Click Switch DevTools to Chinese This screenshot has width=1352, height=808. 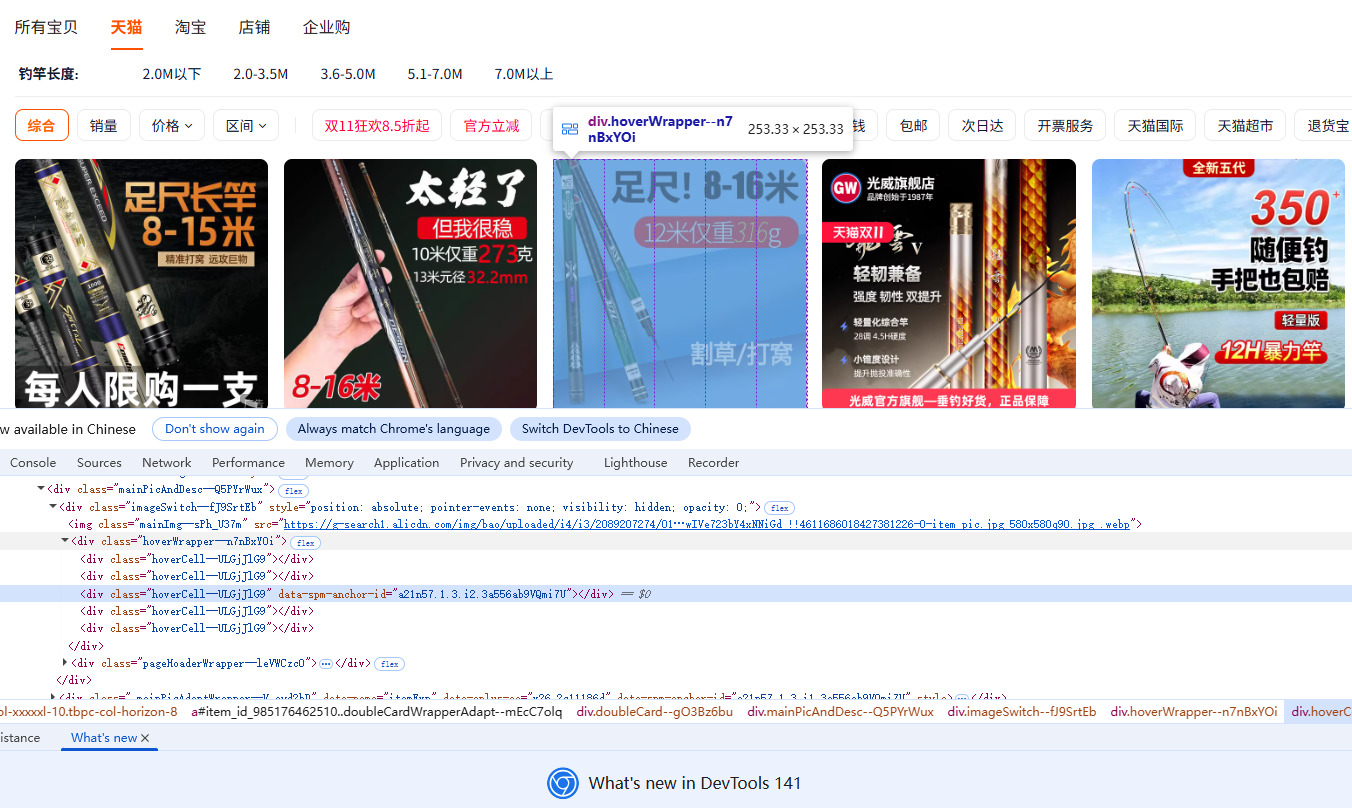(600, 428)
